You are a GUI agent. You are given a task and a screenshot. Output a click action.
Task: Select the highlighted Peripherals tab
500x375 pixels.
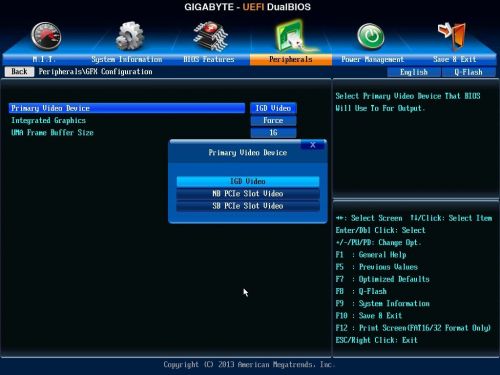(x=291, y=59)
